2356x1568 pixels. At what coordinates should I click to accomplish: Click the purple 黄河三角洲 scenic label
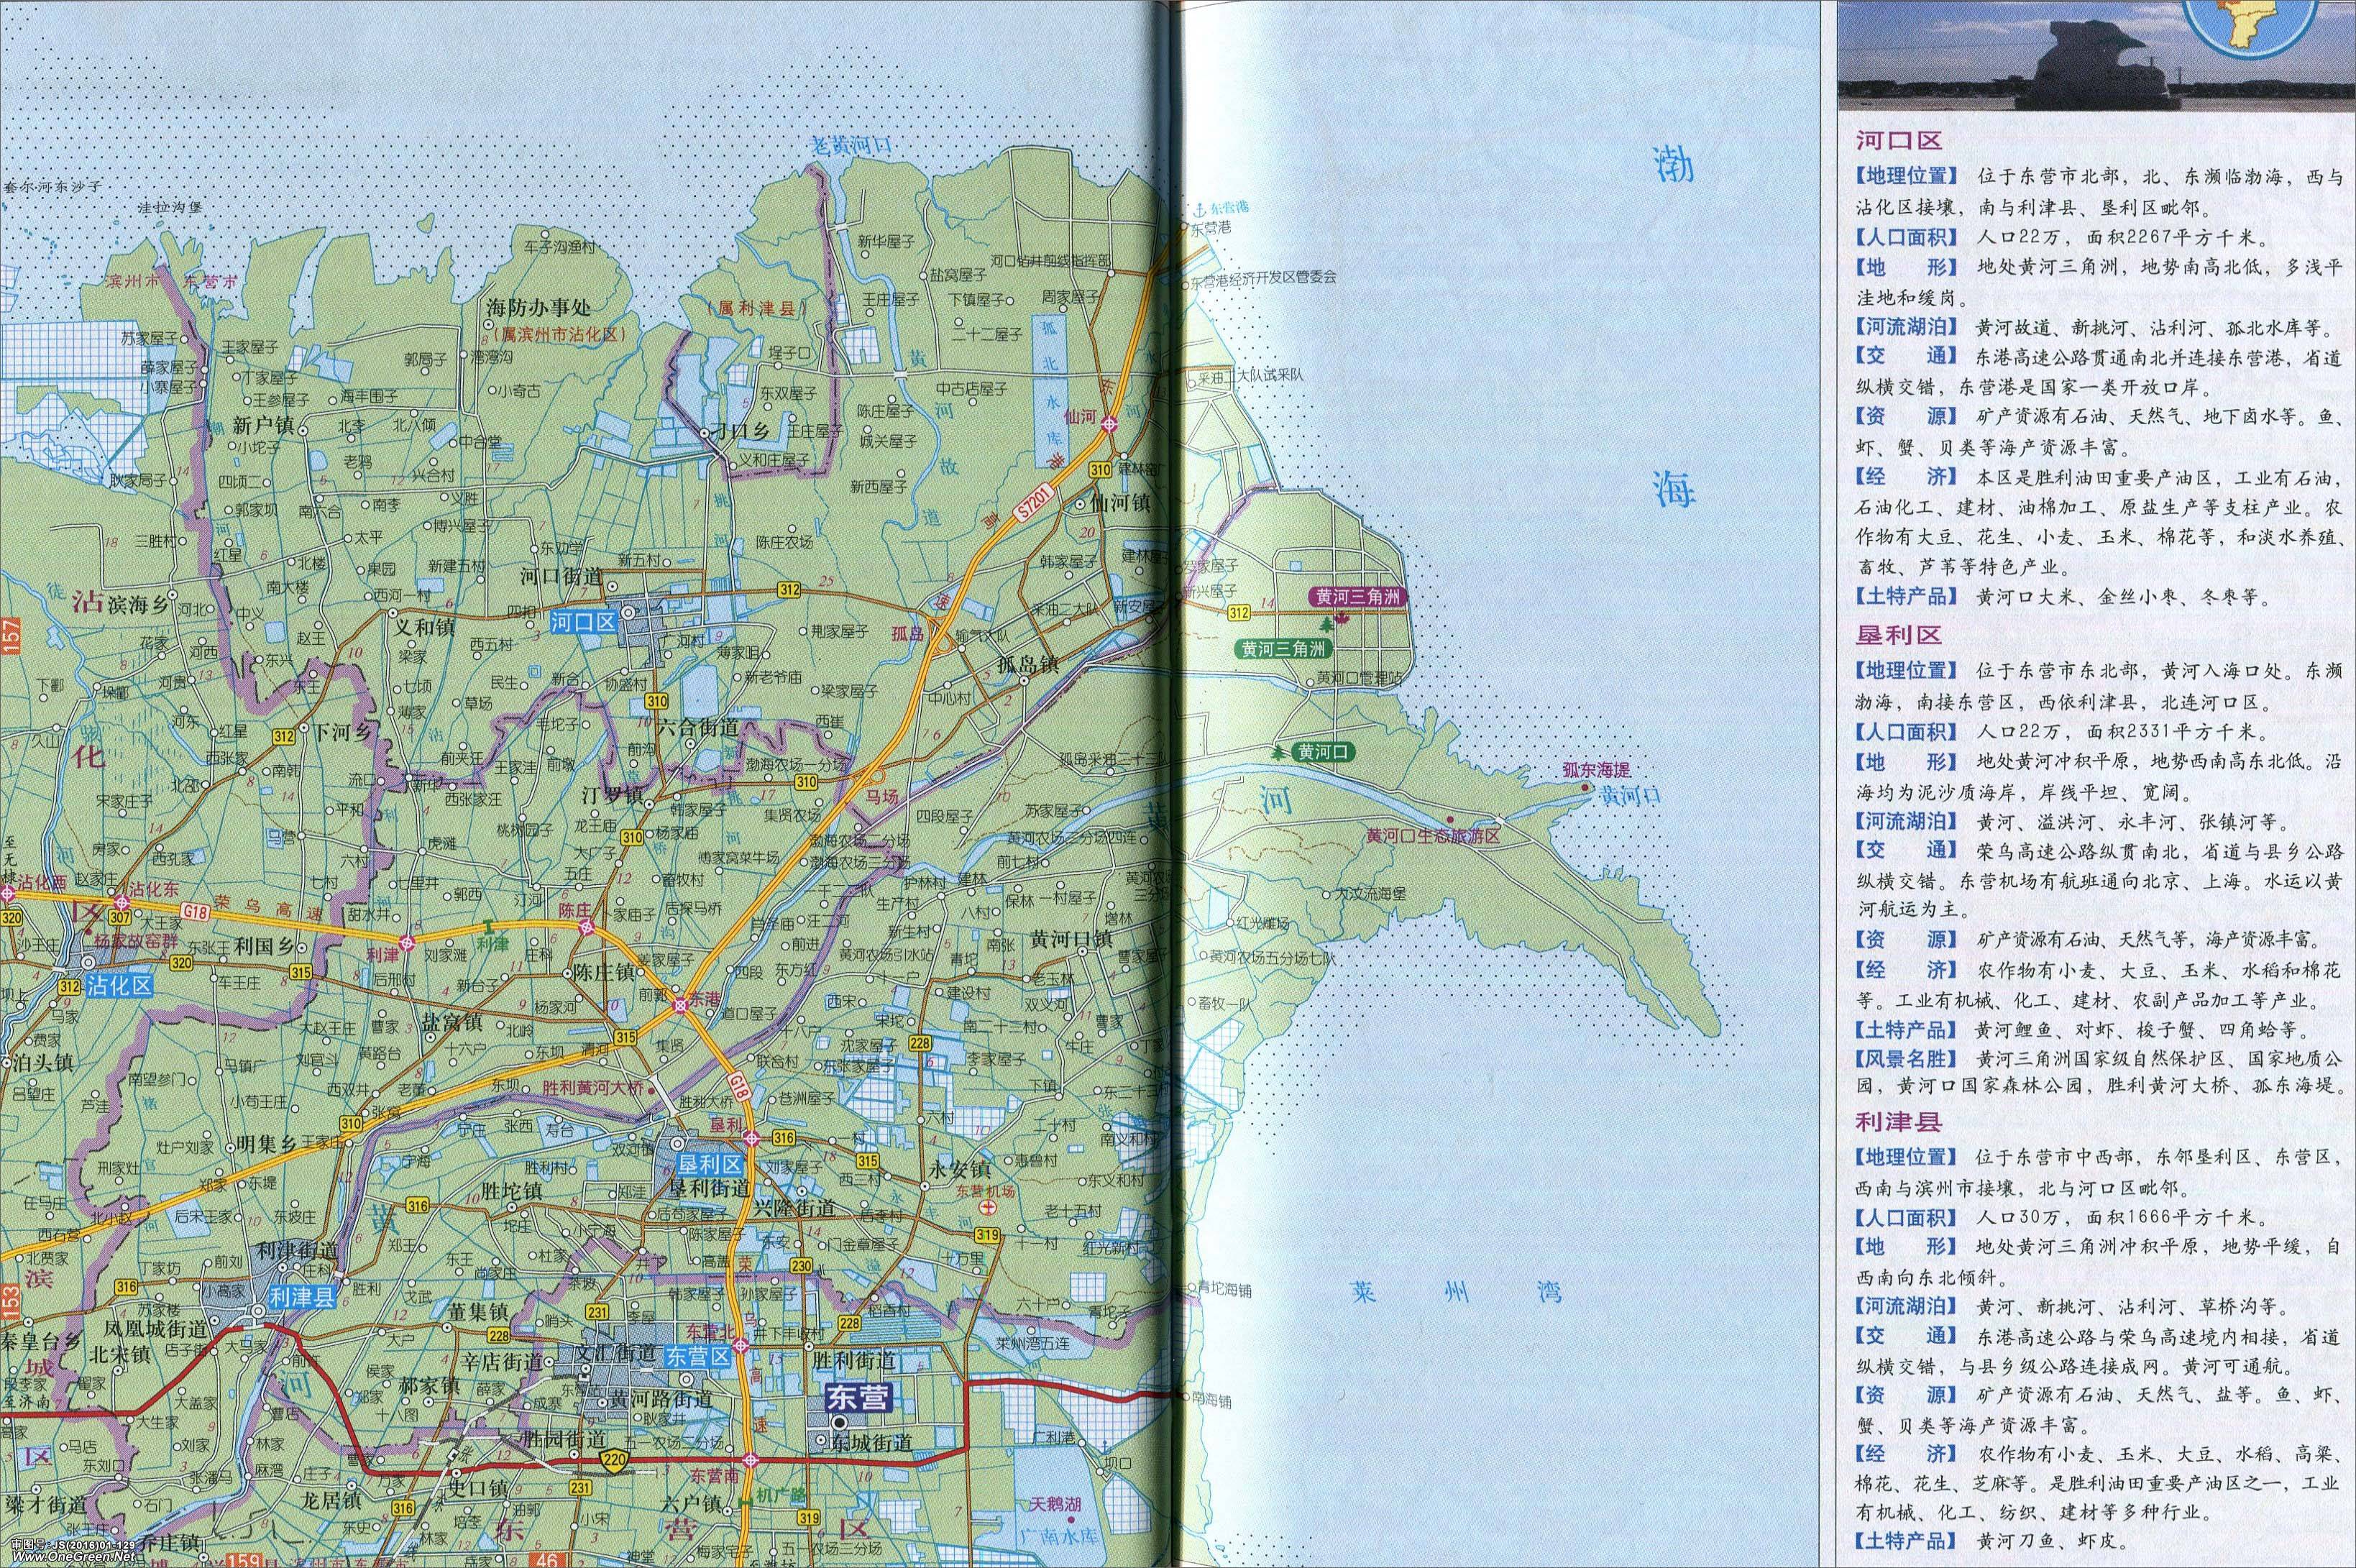coord(1359,597)
